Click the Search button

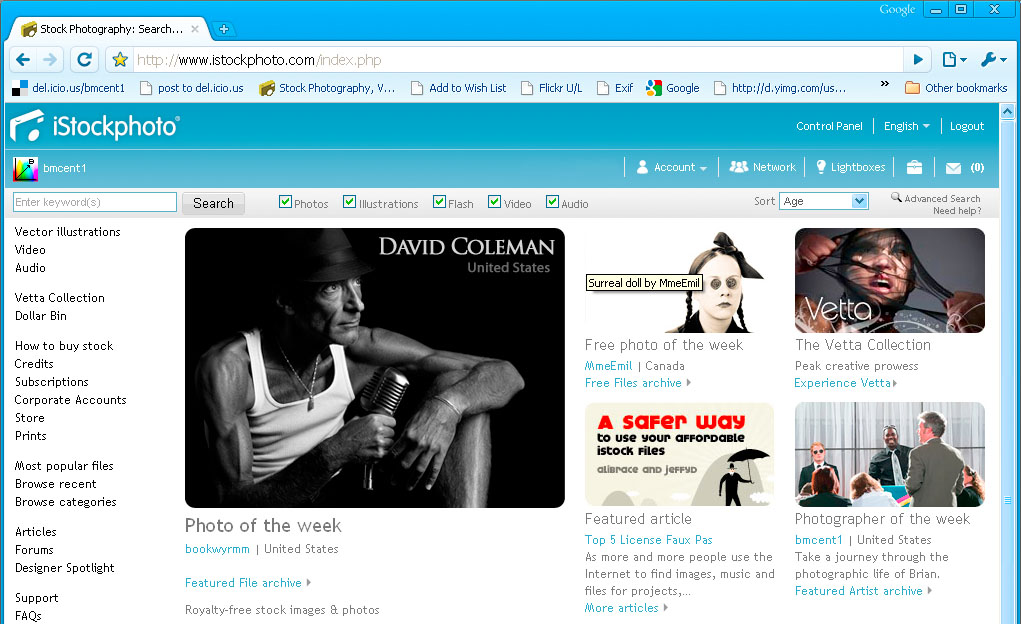tap(213, 203)
